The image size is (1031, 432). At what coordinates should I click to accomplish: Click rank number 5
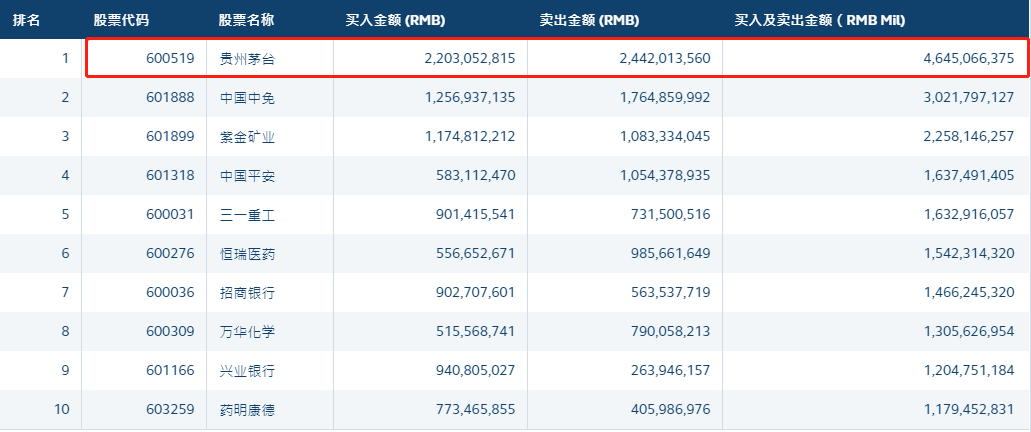click(65, 214)
